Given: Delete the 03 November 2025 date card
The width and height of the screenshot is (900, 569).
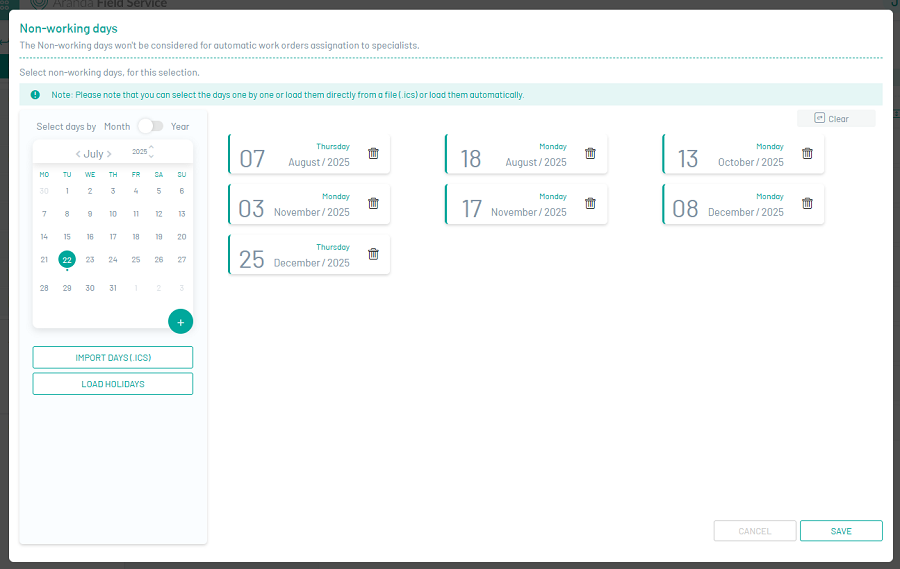Looking at the screenshot, I should click(x=373, y=203).
